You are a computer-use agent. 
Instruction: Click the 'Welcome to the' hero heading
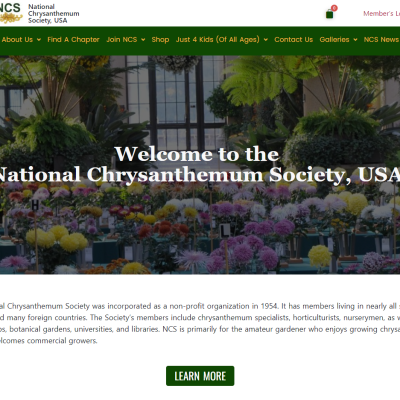click(x=197, y=154)
